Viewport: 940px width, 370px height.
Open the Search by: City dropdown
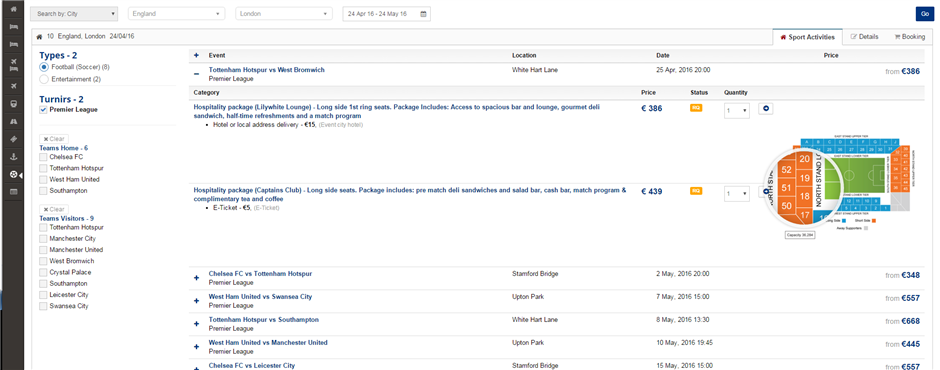coord(74,13)
